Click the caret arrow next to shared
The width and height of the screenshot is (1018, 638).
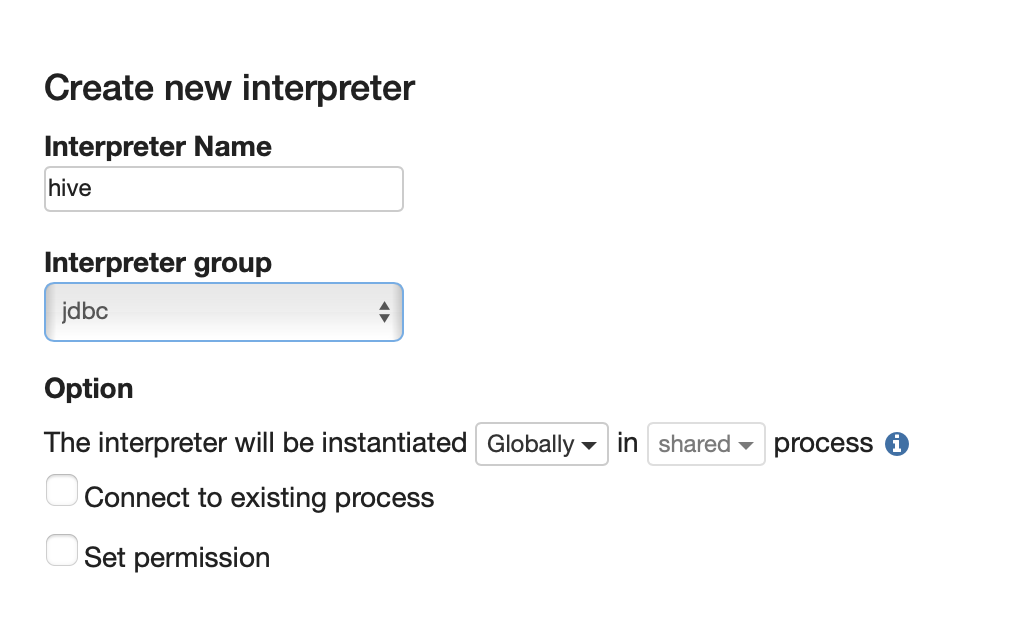(x=746, y=445)
